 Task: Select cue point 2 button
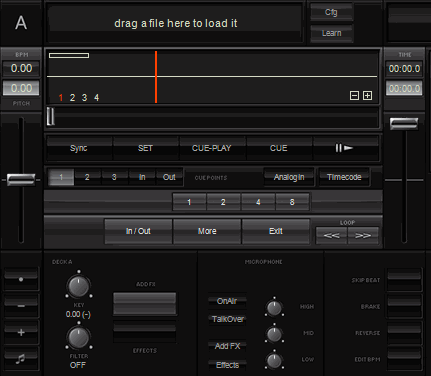click(87, 177)
